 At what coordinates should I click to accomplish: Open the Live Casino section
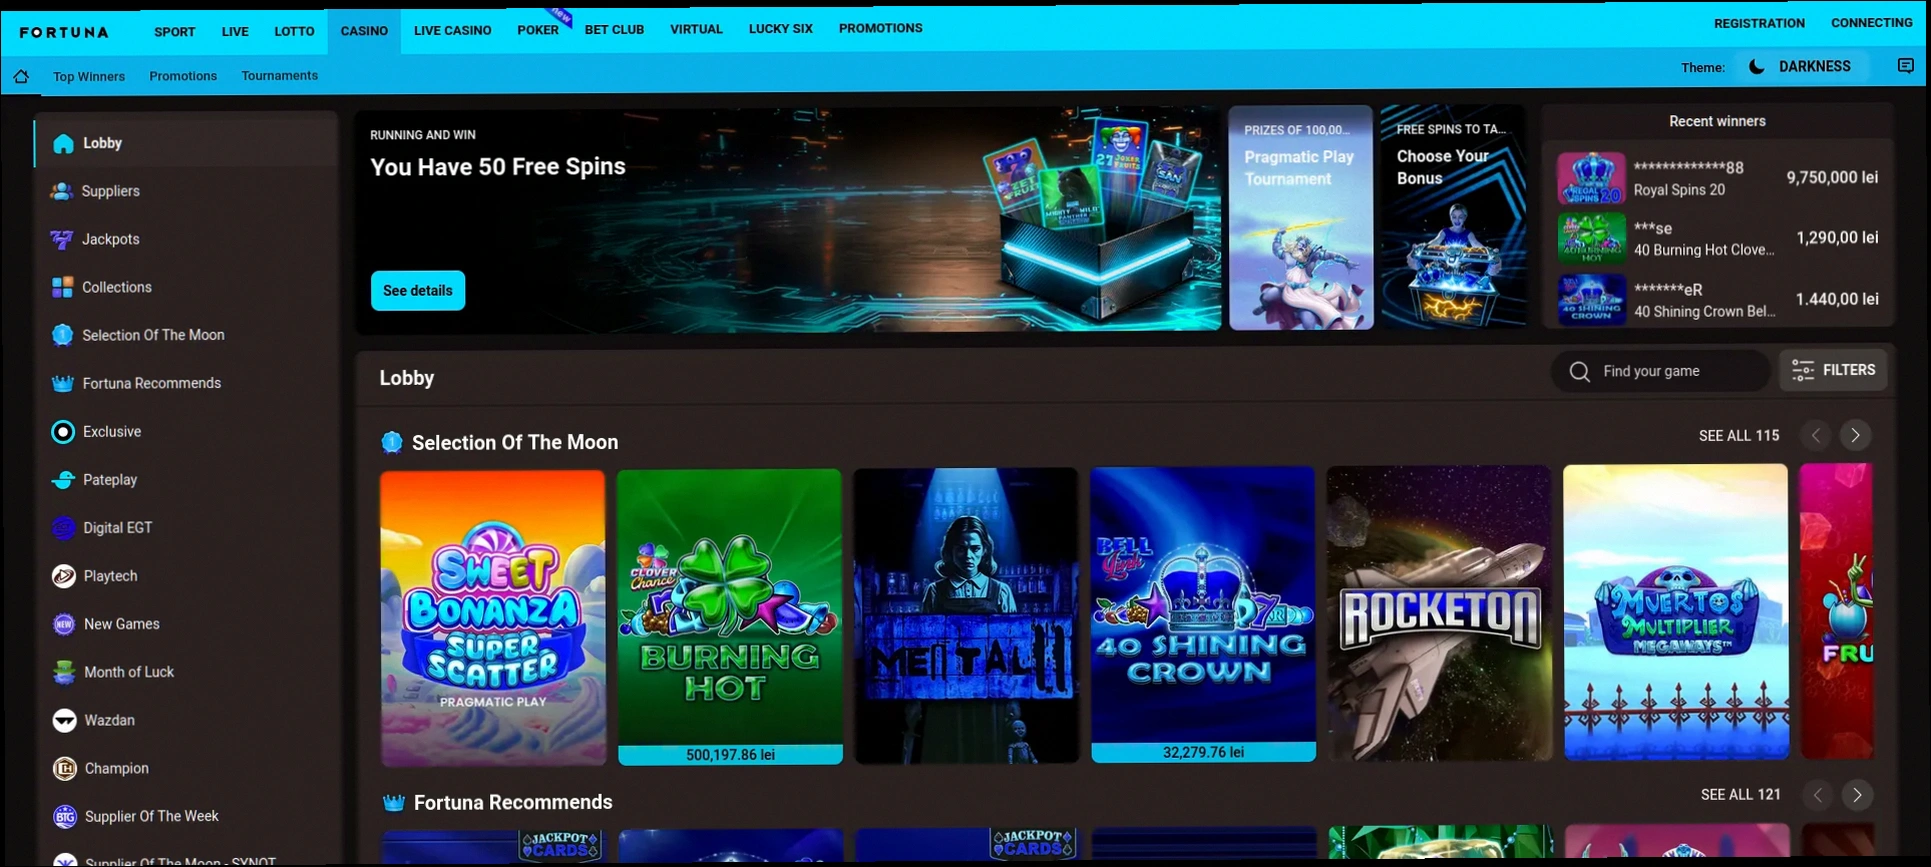pos(452,31)
